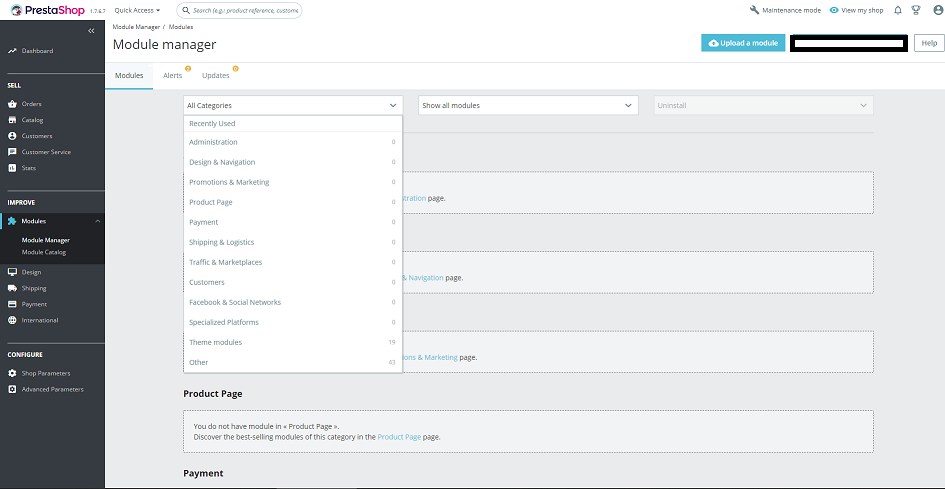Switch to the Updates tab
Screen dimensions: 945x489
[215, 76]
